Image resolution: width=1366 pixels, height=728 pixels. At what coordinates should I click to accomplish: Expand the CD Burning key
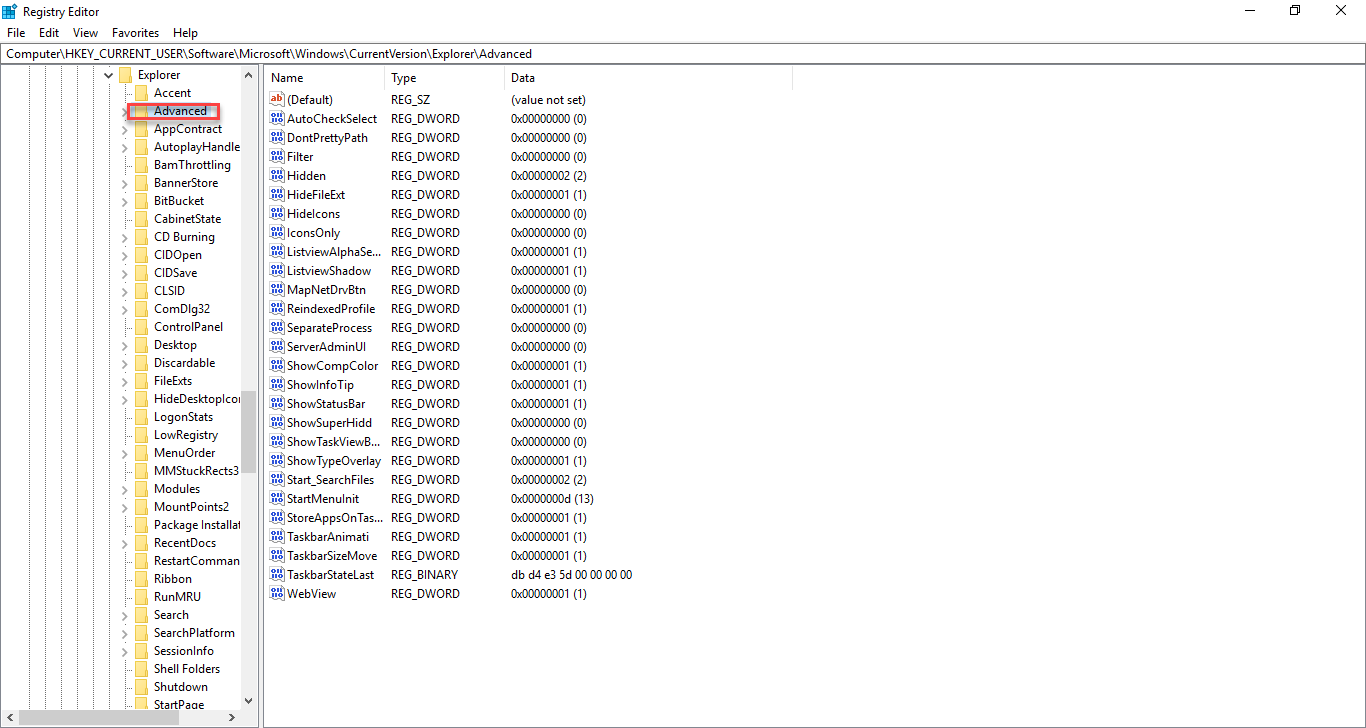(x=124, y=237)
